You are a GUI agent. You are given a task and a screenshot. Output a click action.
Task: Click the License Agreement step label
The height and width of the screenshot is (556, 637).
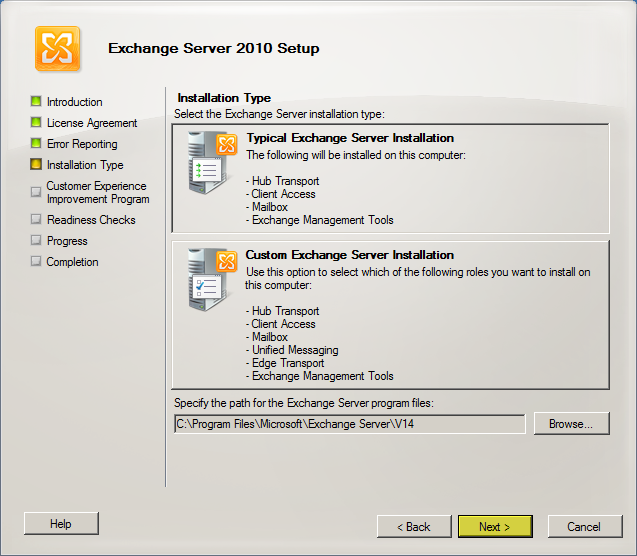point(92,123)
